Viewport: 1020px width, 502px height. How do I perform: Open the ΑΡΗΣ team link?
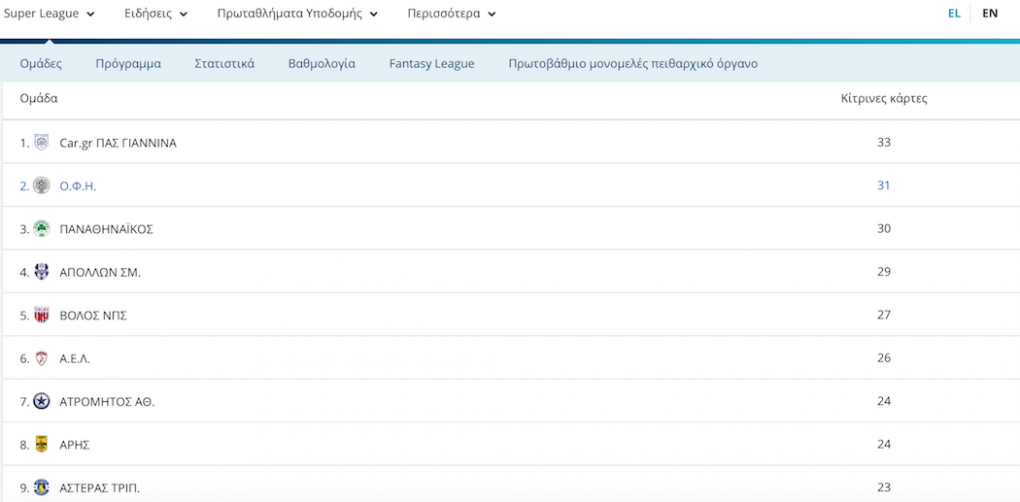point(74,445)
